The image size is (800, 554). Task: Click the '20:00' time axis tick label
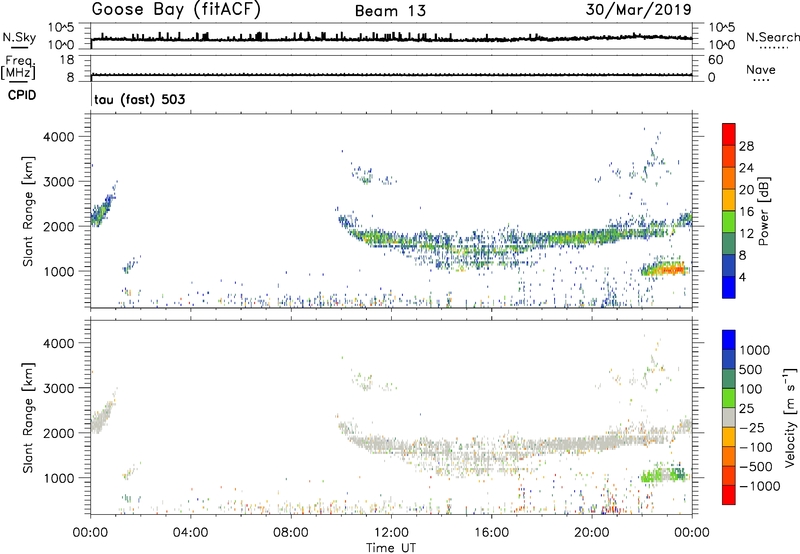[x=592, y=533]
